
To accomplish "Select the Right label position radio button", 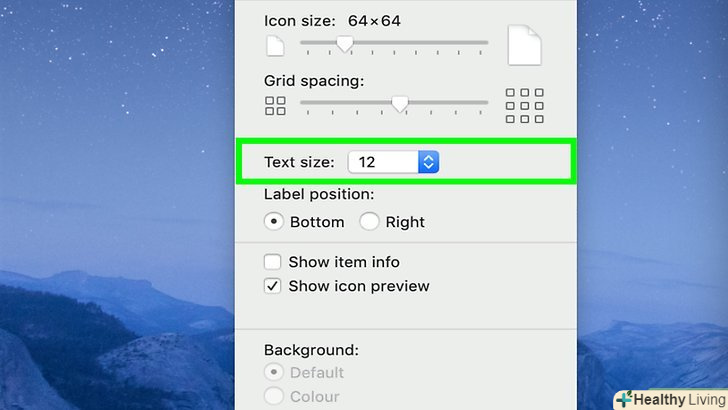I will click(369, 222).
